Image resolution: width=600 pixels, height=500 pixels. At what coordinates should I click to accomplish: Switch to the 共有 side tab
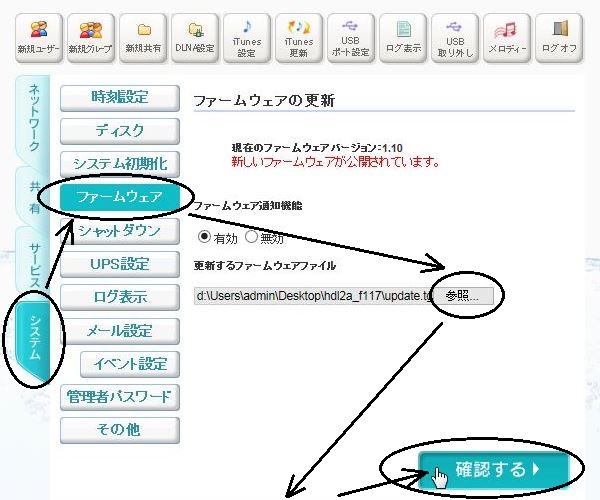(34, 197)
